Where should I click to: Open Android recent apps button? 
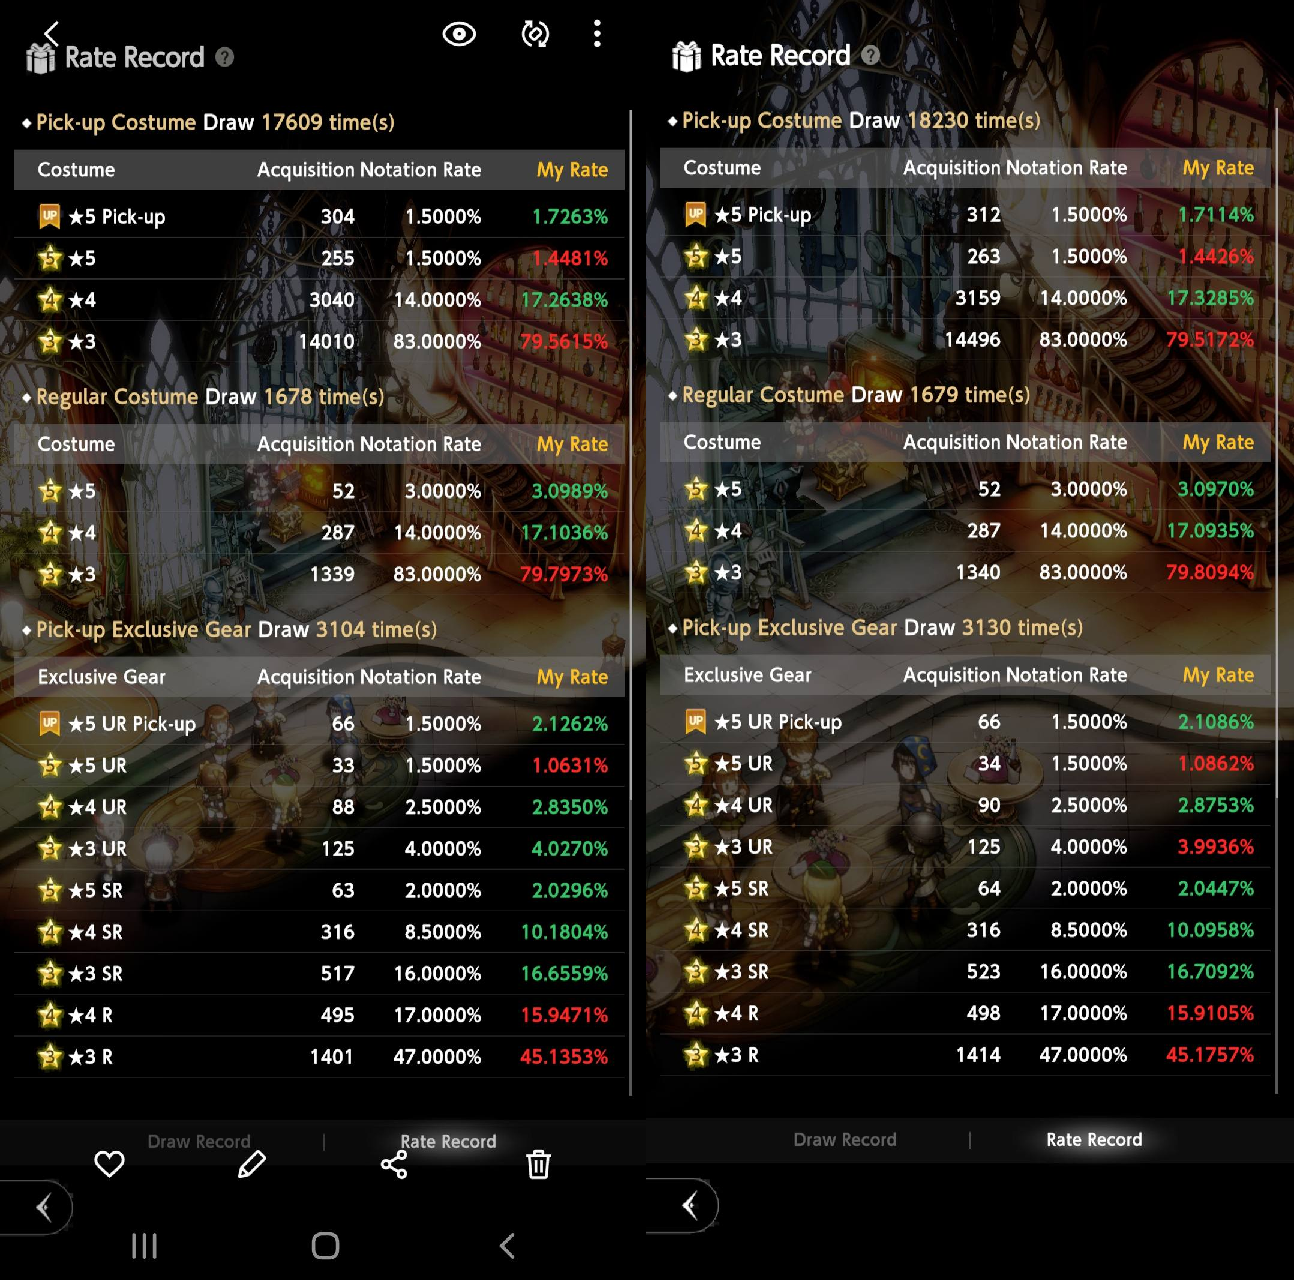click(145, 1246)
